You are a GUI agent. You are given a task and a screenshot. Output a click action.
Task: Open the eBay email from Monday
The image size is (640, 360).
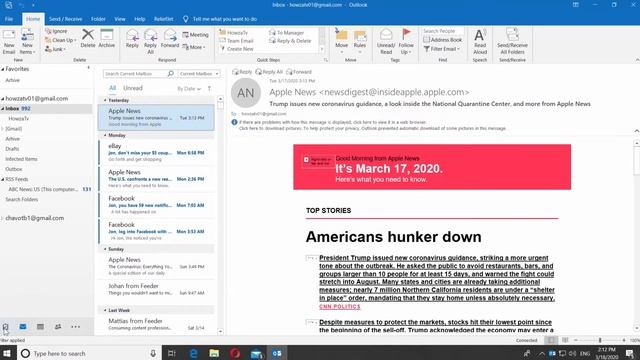[x=156, y=152]
